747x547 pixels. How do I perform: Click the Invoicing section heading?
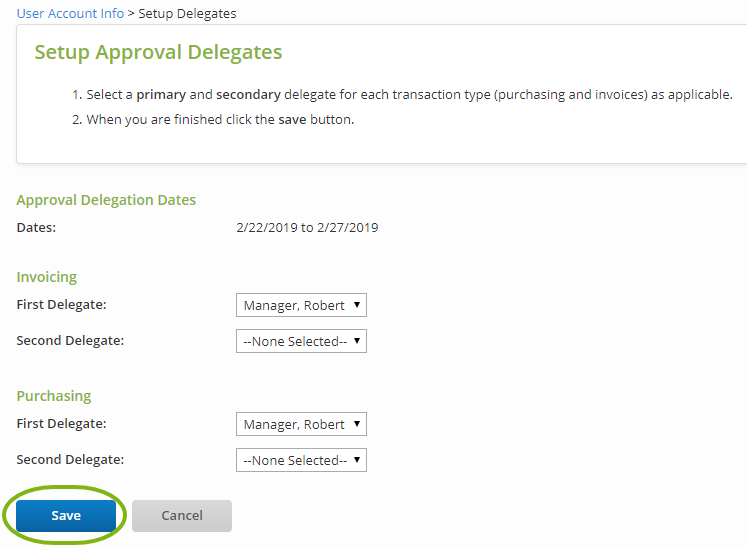[46, 277]
